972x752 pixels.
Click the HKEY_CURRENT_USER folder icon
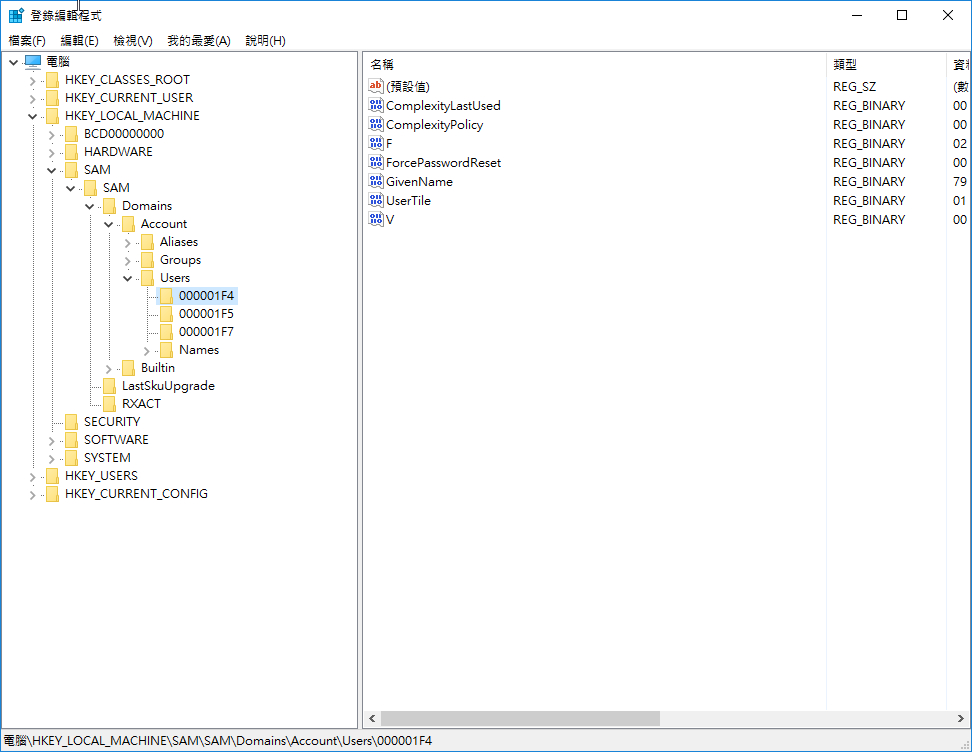click(53, 97)
